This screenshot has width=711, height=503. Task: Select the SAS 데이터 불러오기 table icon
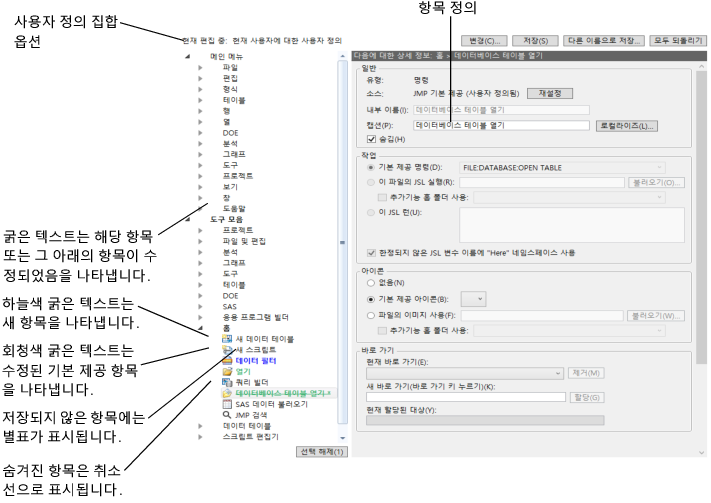coord(227,404)
